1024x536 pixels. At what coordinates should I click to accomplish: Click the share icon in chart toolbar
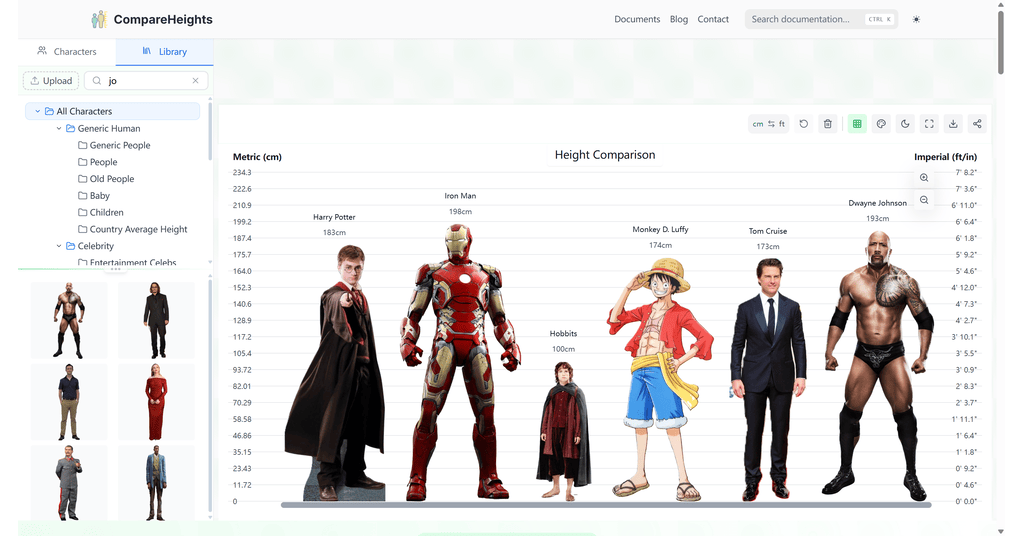tap(977, 124)
